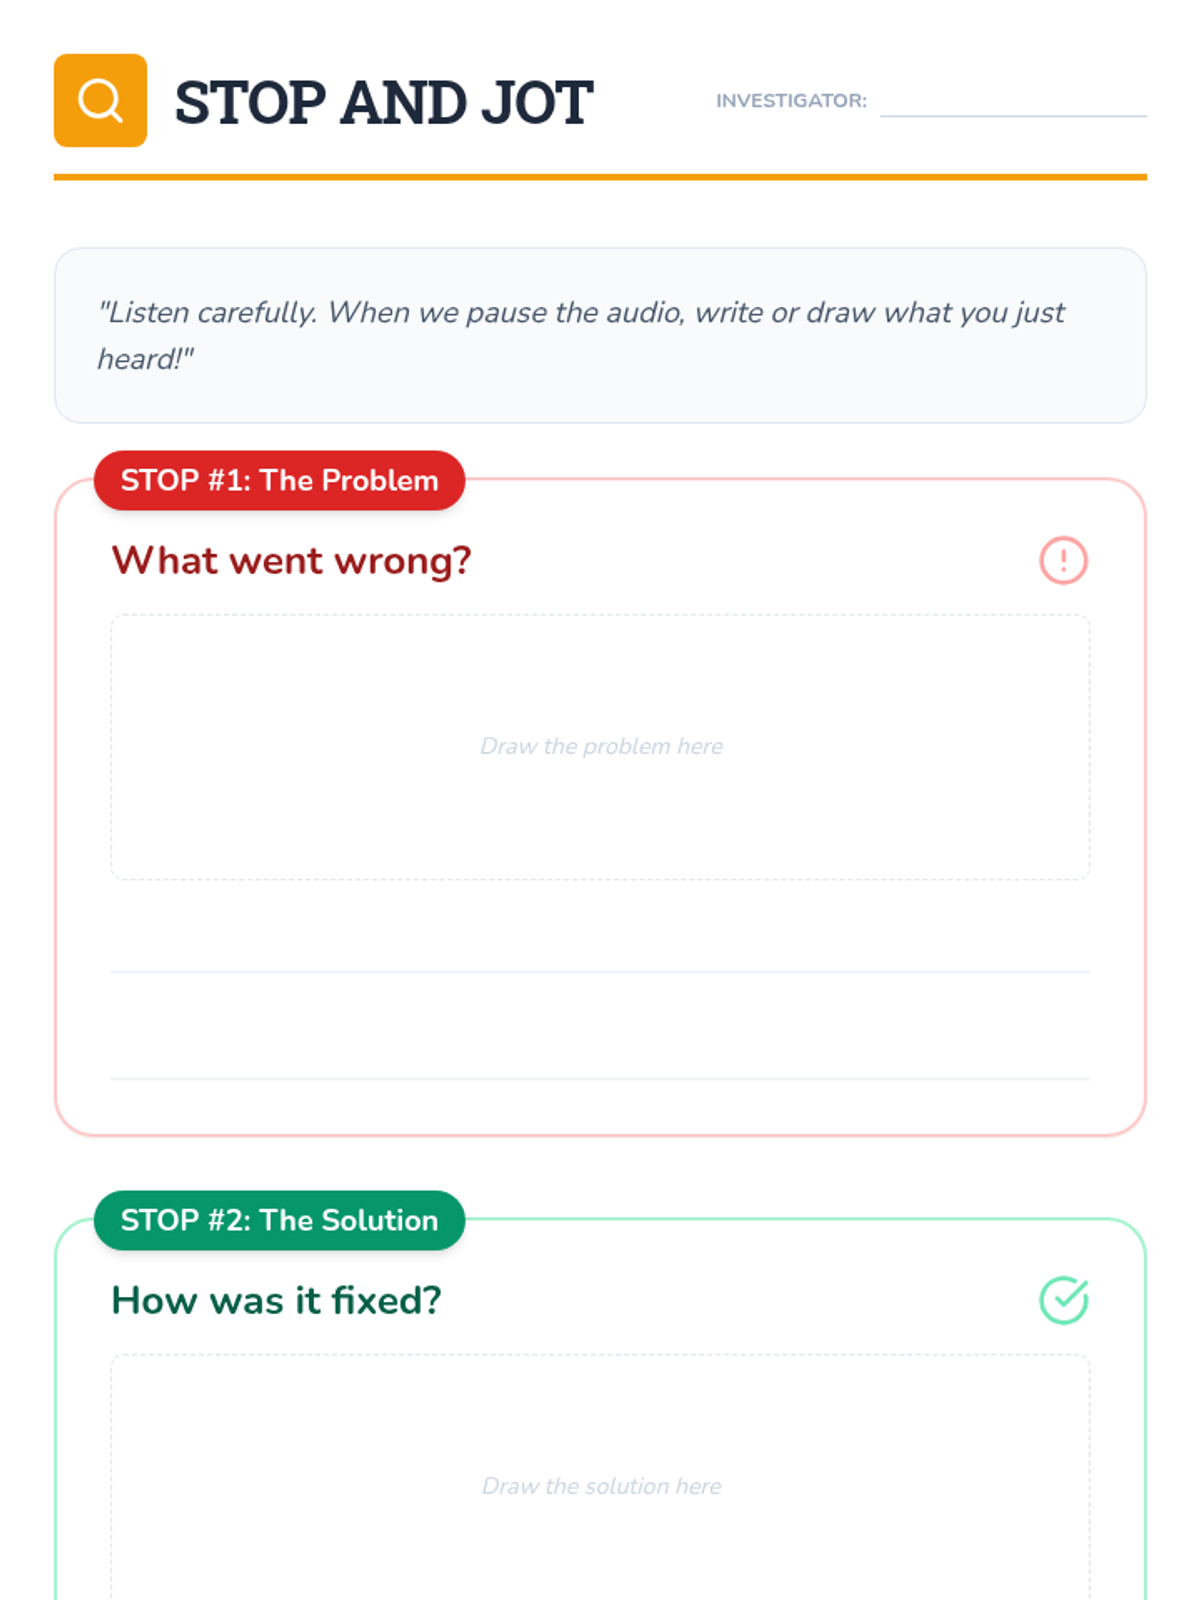
Task: Click the INVESTIGATOR label
Action: [x=791, y=101]
